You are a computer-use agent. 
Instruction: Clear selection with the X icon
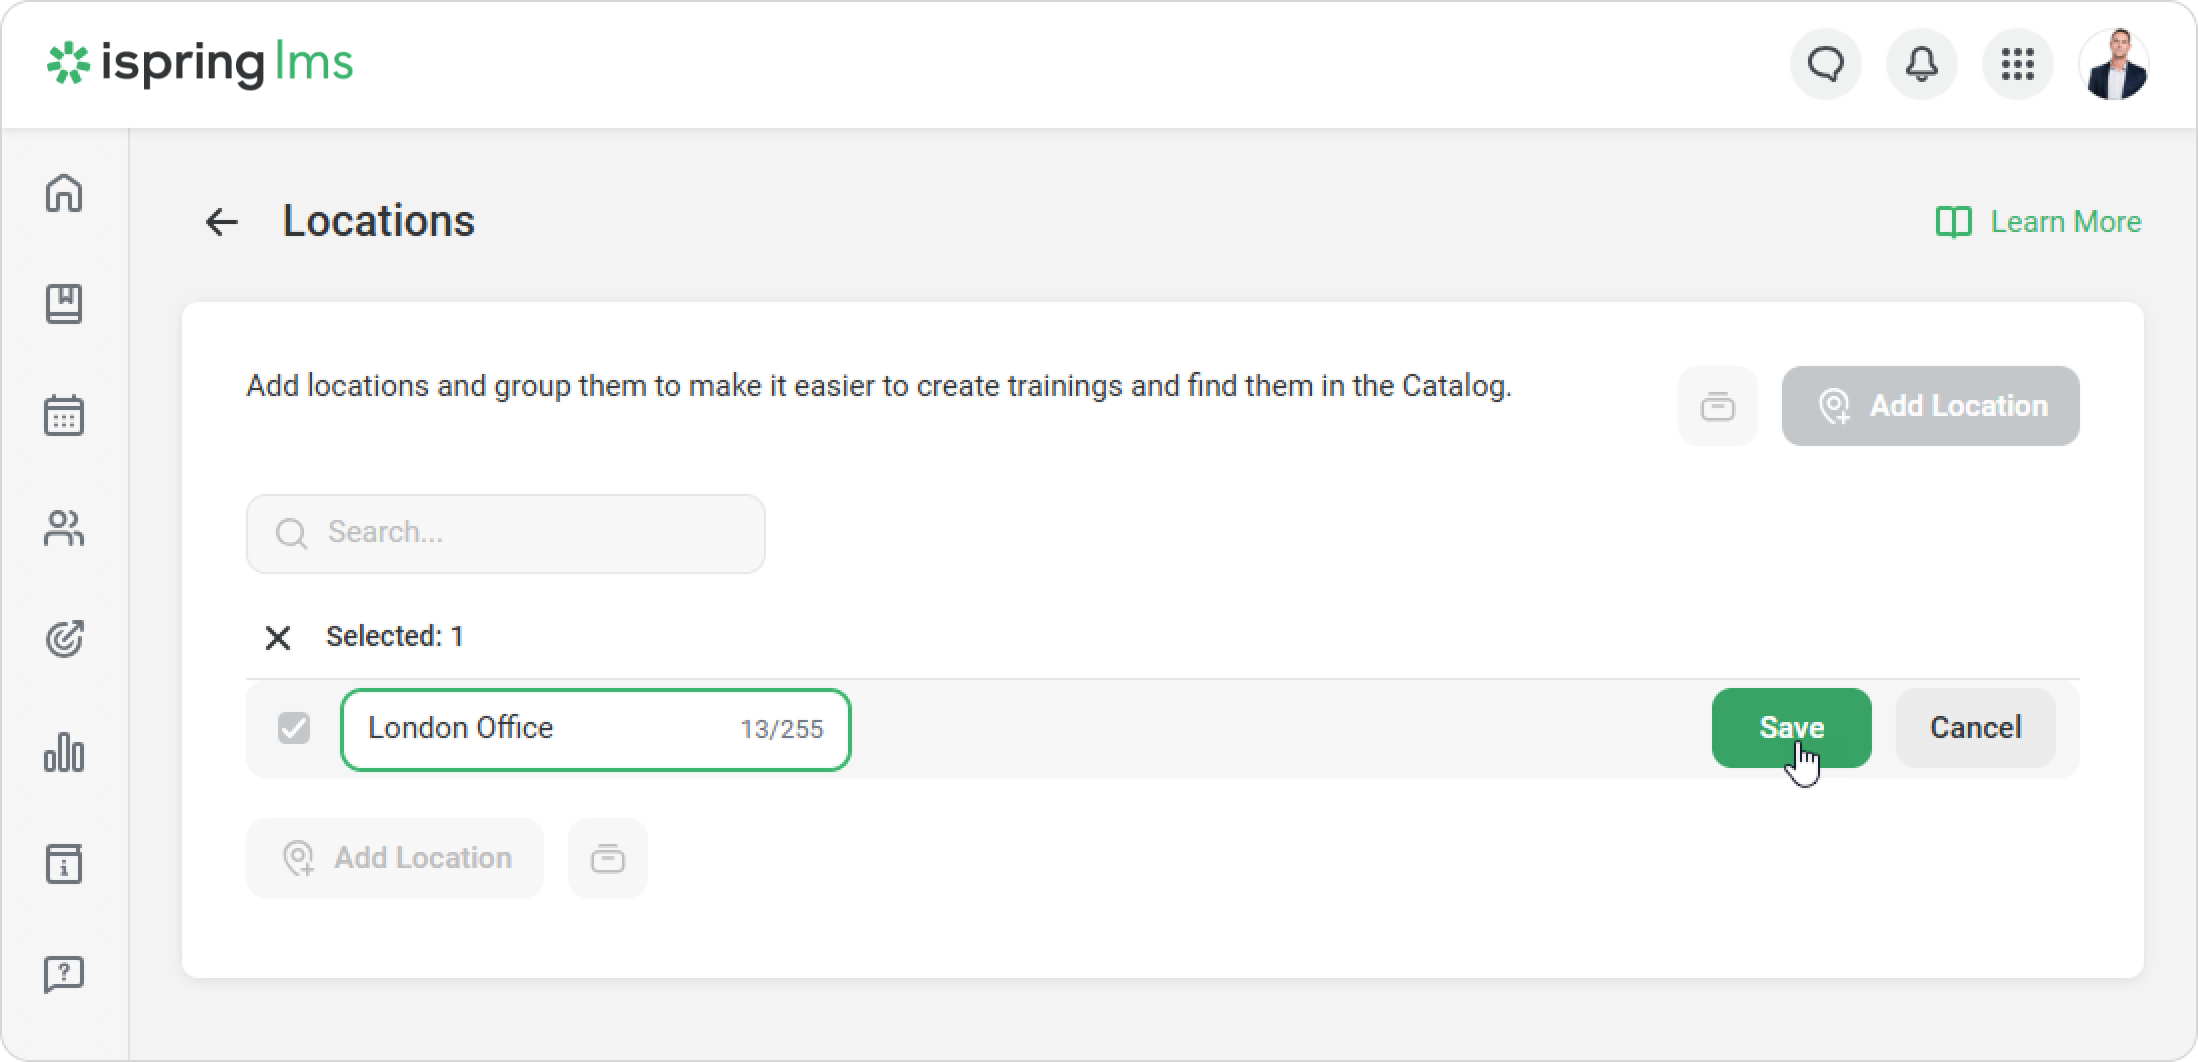click(278, 637)
